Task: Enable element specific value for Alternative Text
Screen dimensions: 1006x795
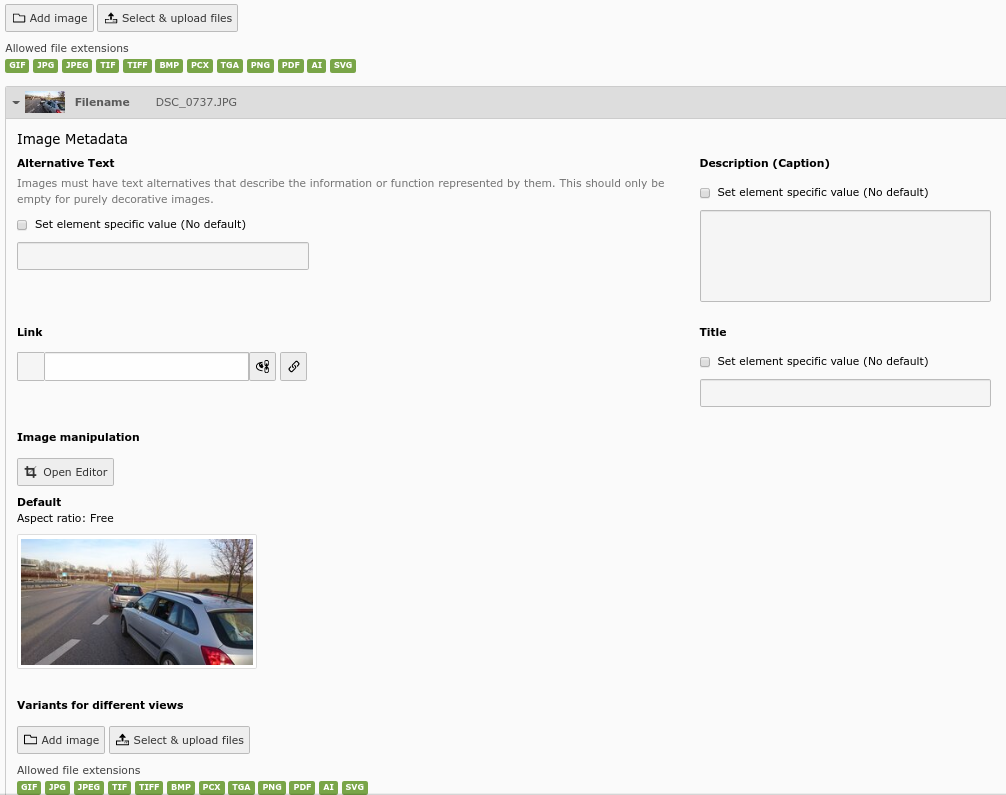Action: [x=22, y=224]
